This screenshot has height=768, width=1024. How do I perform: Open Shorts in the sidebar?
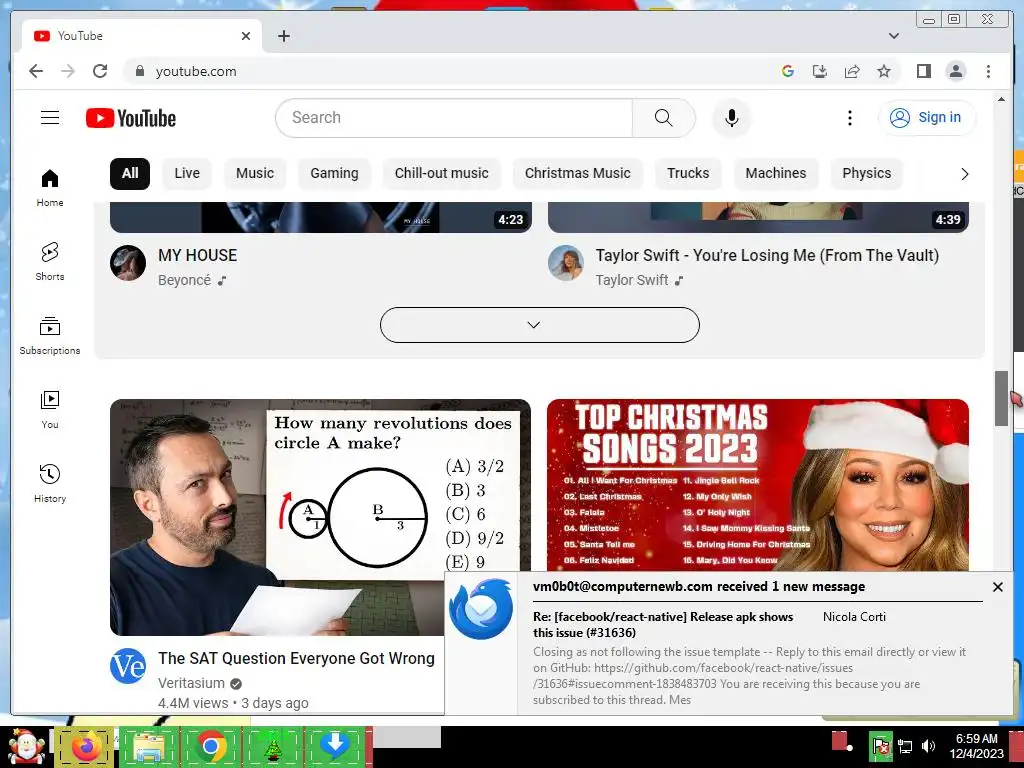point(50,262)
